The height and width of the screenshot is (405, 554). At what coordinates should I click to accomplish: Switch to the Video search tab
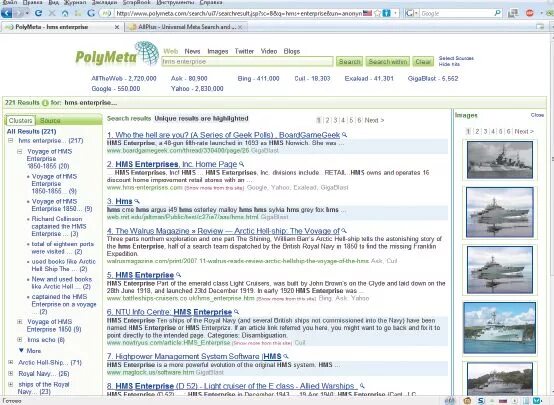click(x=269, y=51)
